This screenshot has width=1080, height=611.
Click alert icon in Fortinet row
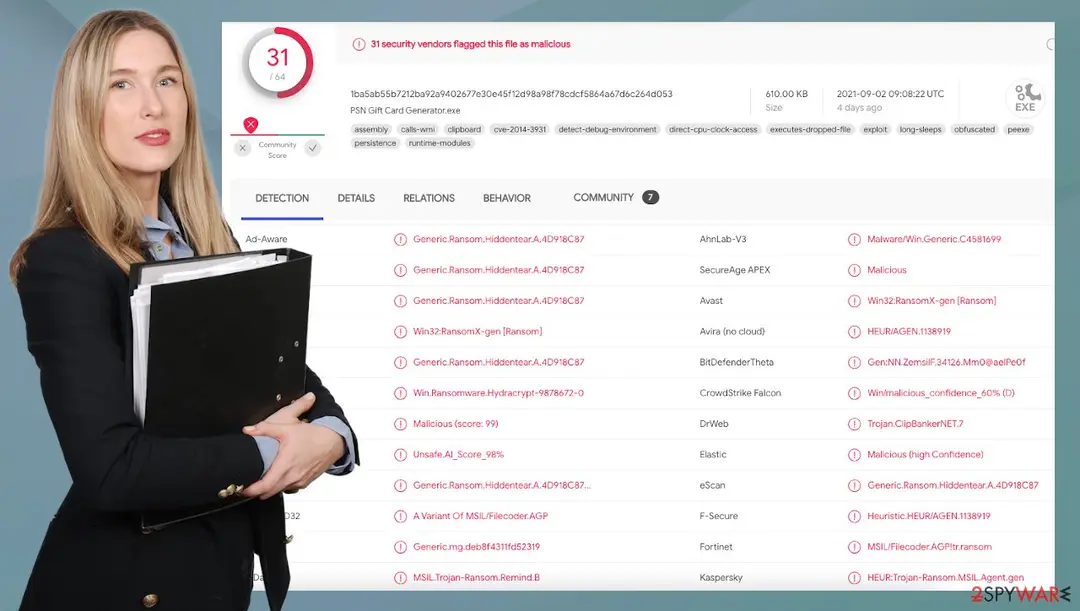(854, 547)
